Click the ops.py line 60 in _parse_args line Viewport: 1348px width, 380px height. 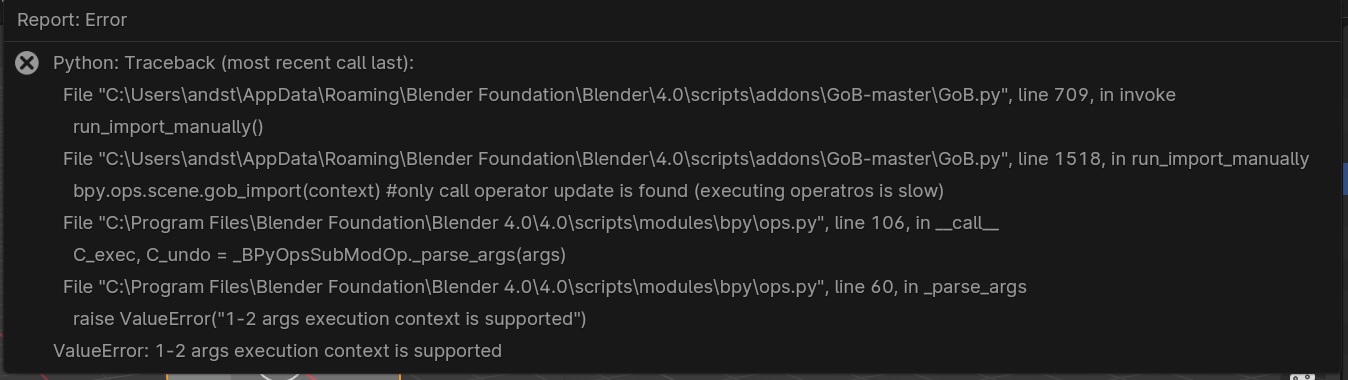click(545, 287)
